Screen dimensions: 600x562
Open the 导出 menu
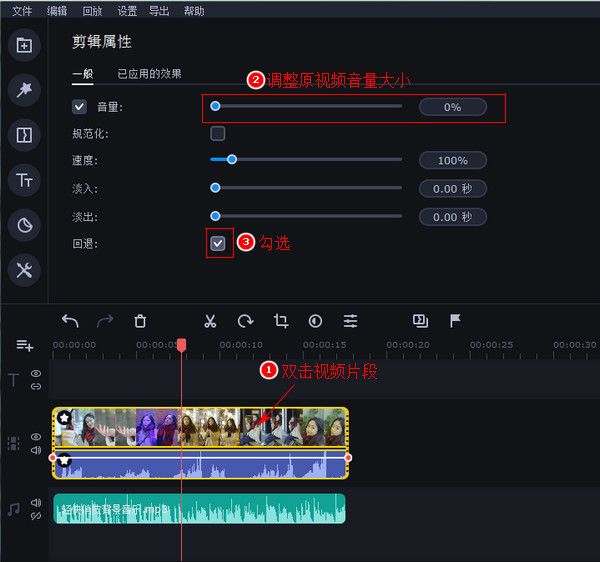point(159,11)
